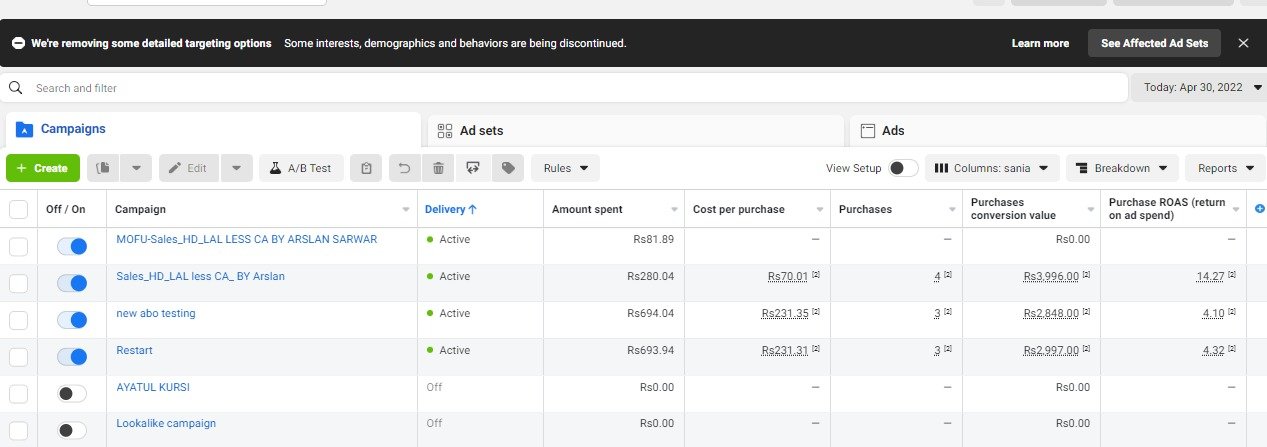Check the box for 'new abo testing'
Viewport: 1267px width, 447px height.
click(x=18, y=320)
